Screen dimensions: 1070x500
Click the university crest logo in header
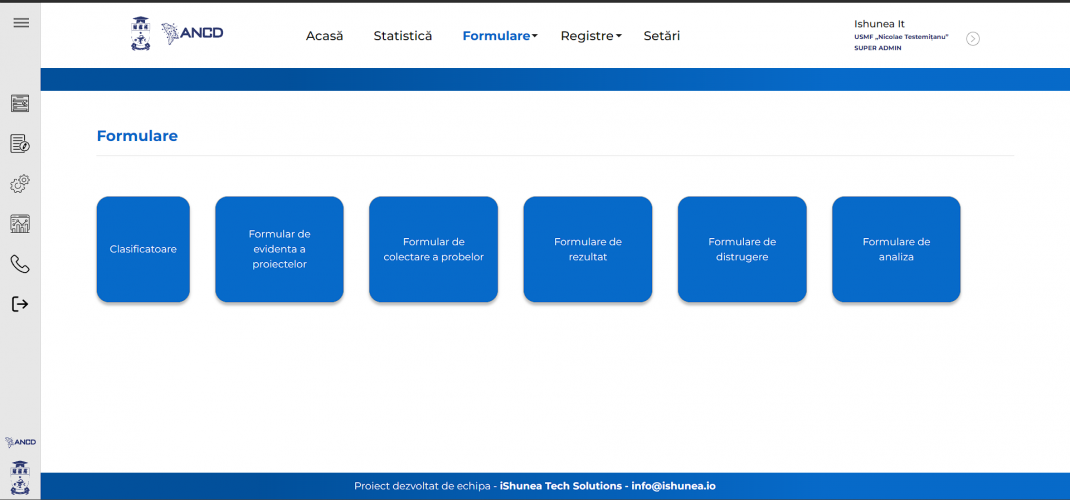[x=141, y=33]
